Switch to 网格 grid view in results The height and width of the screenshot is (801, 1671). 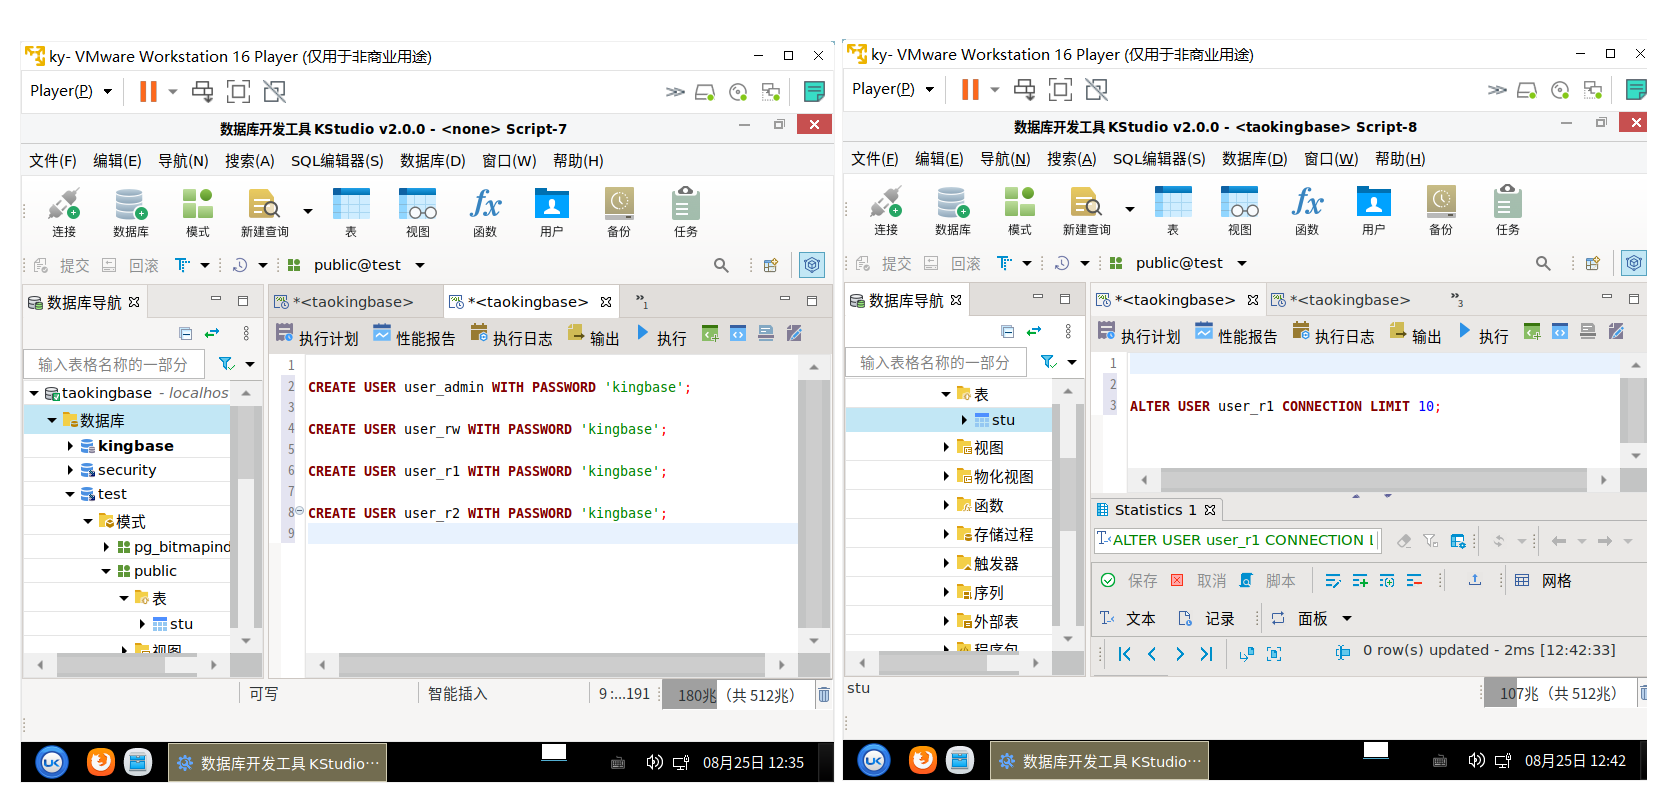(x=1544, y=581)
